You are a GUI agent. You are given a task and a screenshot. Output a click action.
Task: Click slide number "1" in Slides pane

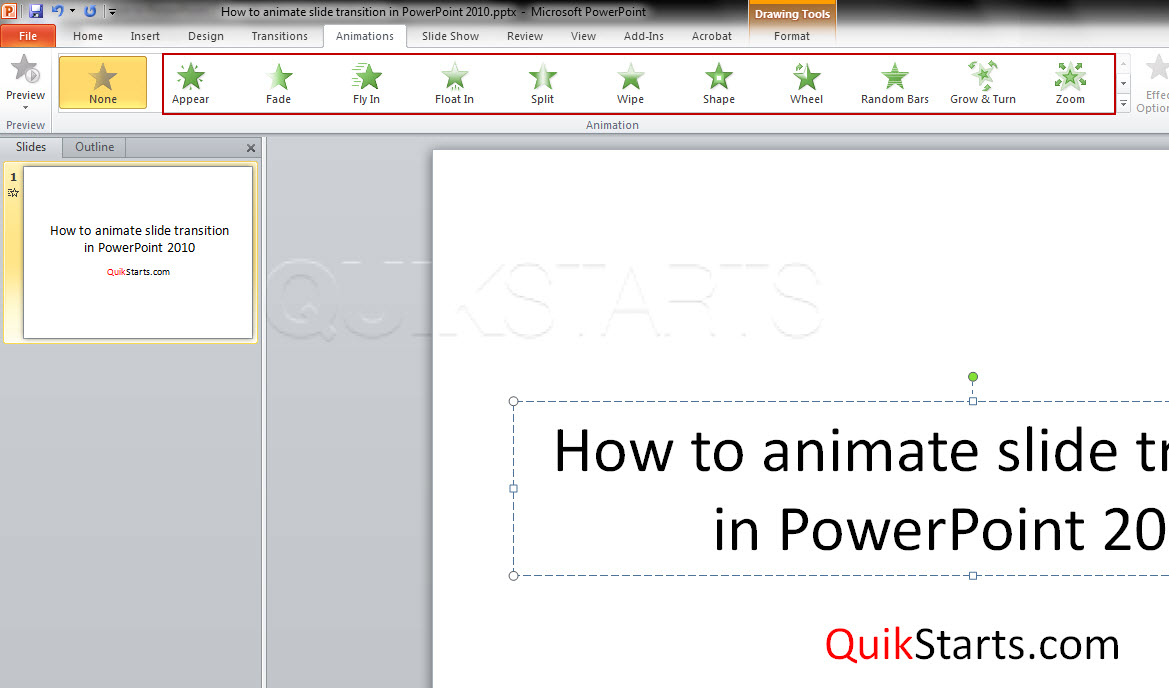pyautogui.click(x=13, y=177)
